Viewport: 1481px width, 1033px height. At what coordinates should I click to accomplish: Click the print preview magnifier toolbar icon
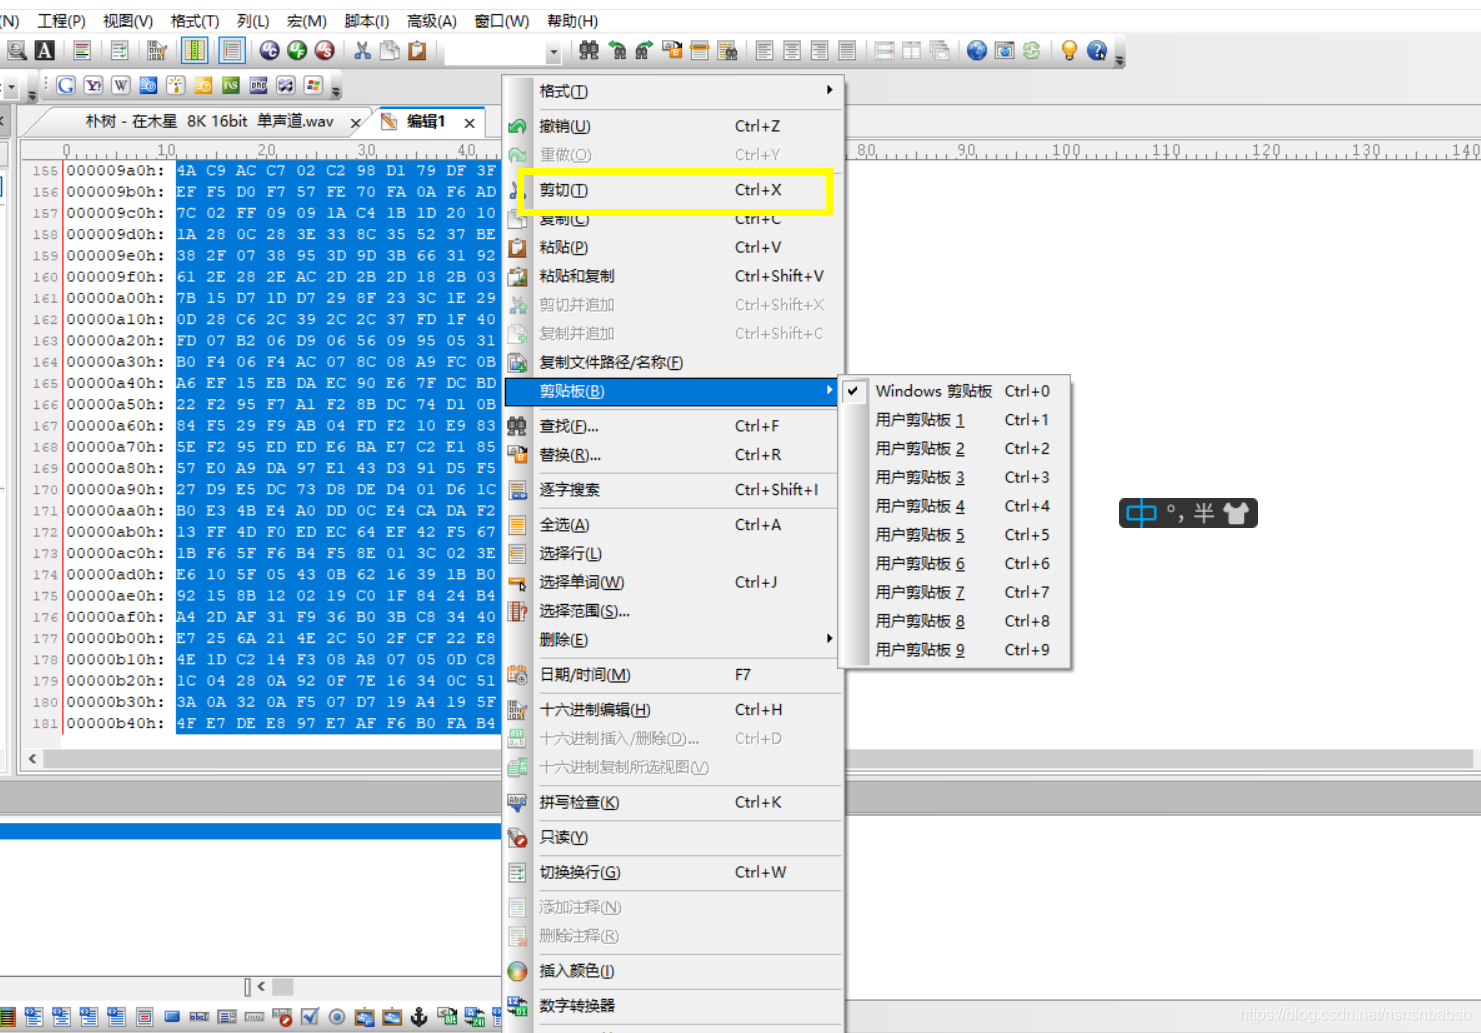click(x=17, y=50)
